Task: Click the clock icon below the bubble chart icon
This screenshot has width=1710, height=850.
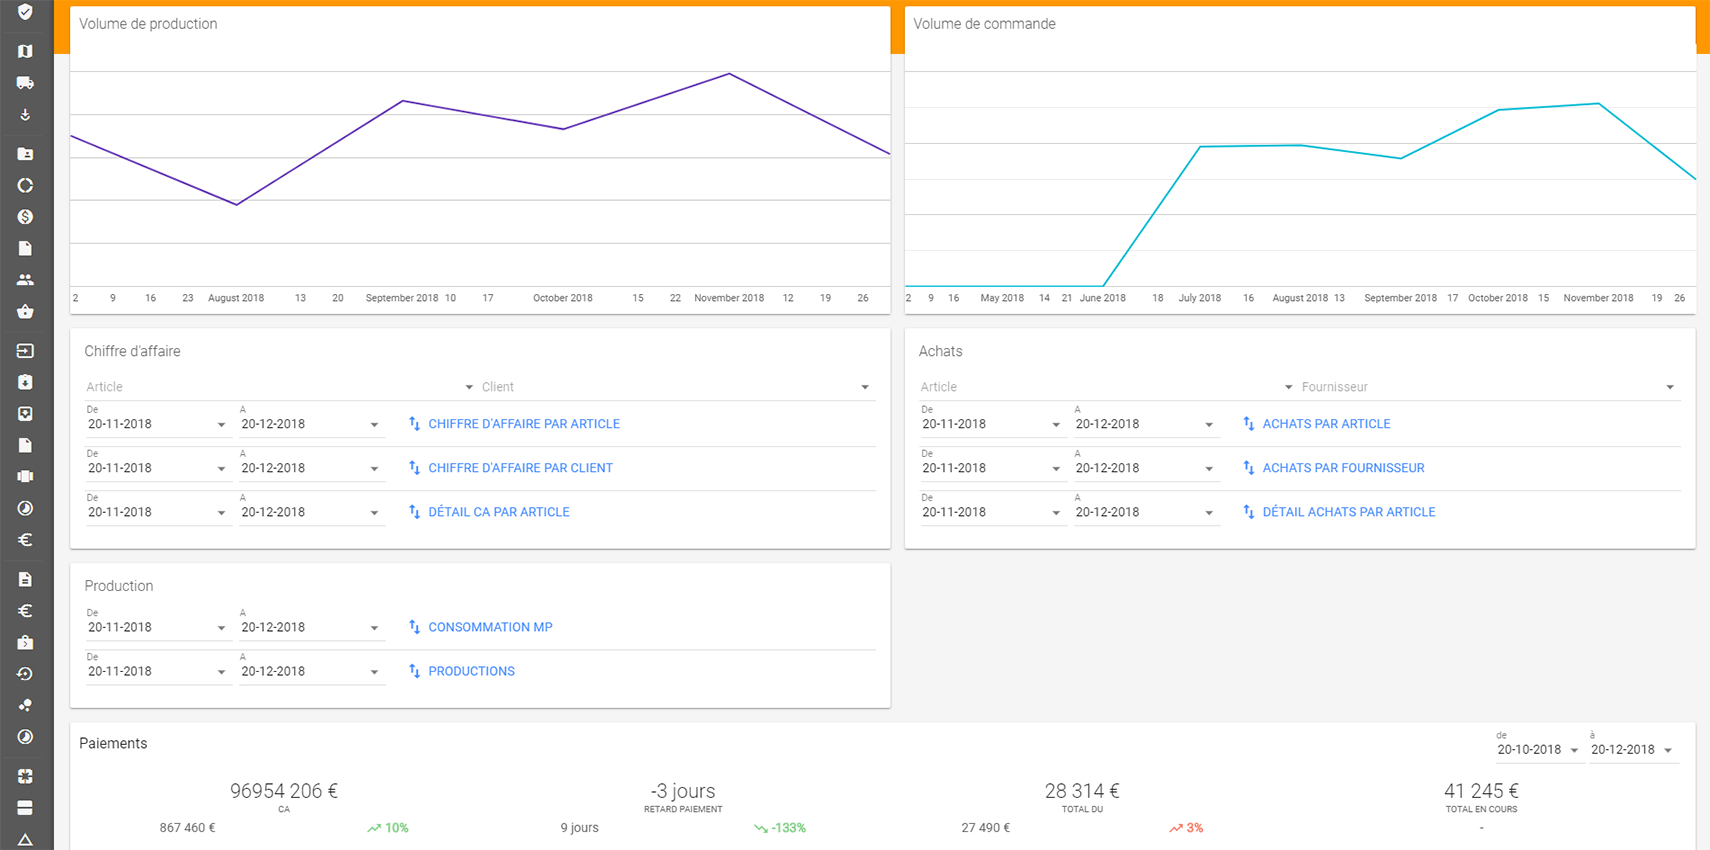Action: (25, 737)
